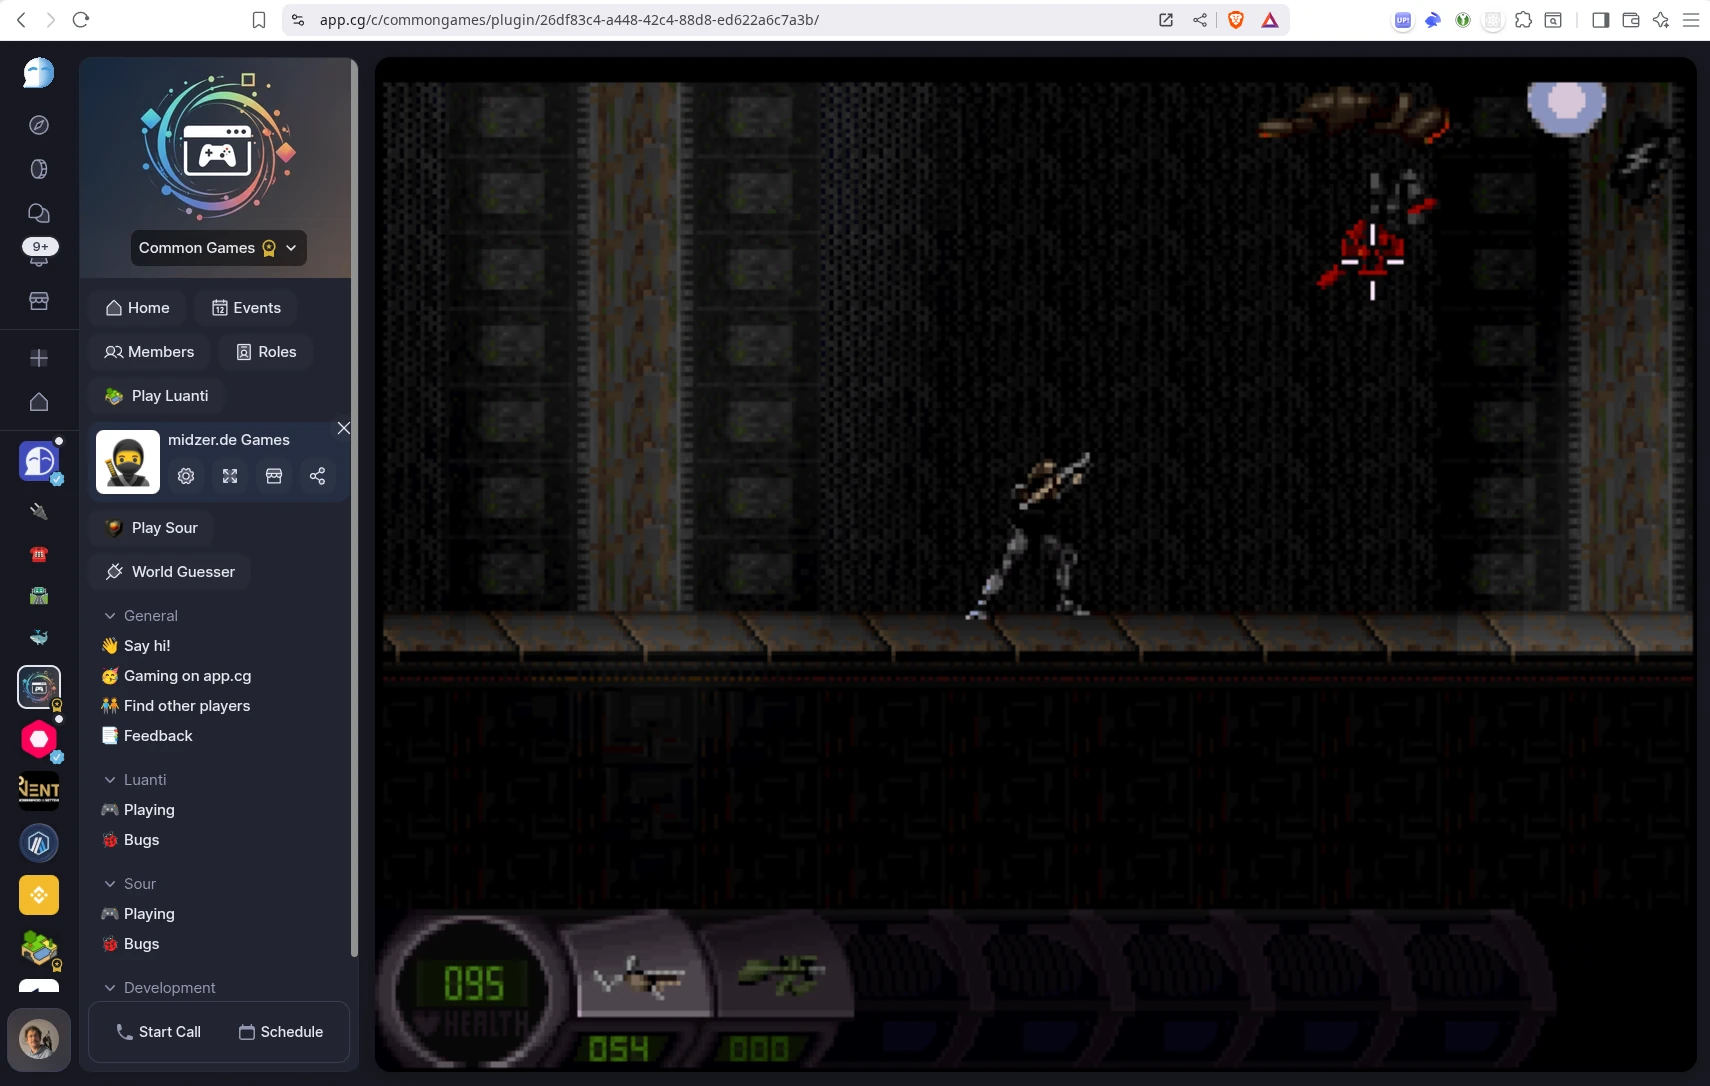The image size is (1710, 1086).
Task: Share the midzer.de Games plugin
Action: point(318,476)
